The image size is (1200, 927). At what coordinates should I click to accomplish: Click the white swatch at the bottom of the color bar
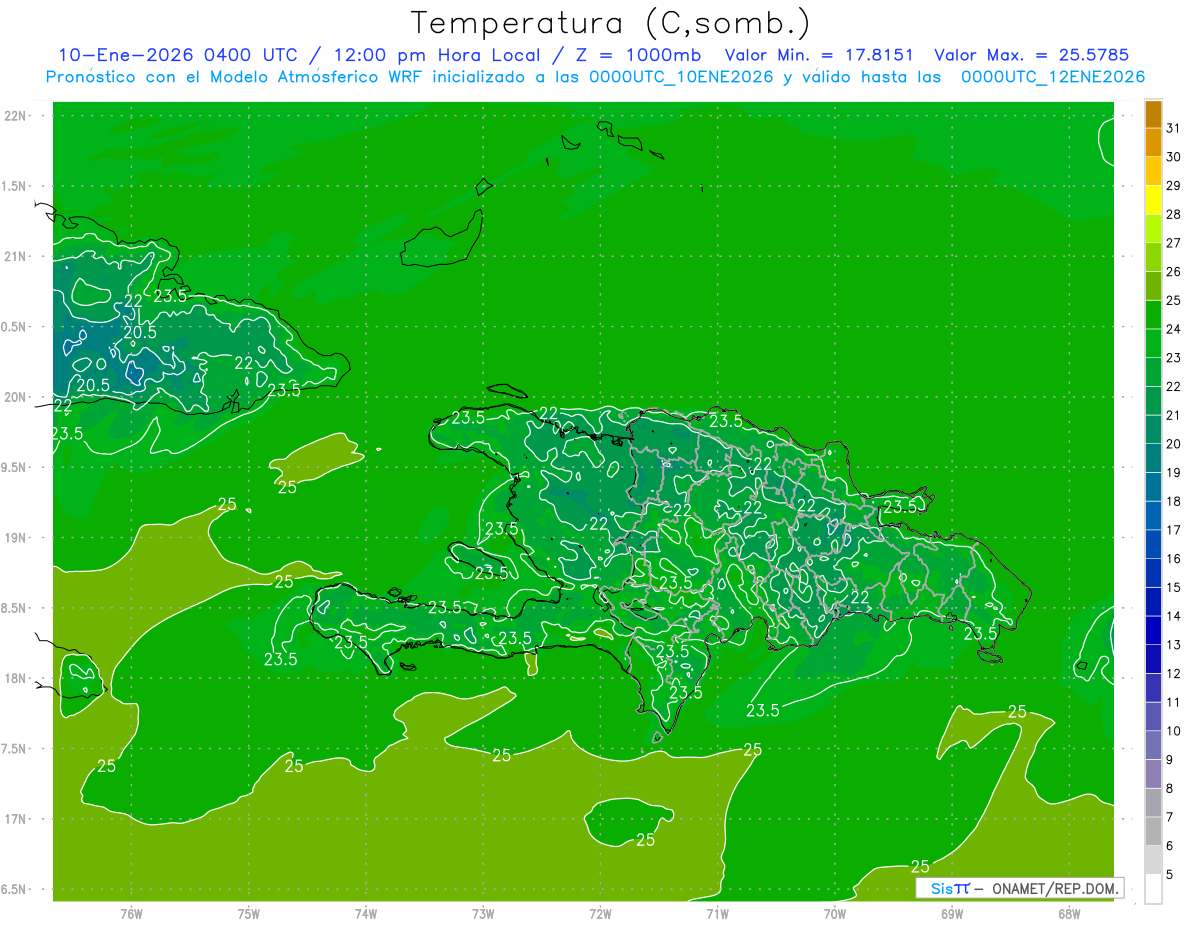1153,889
